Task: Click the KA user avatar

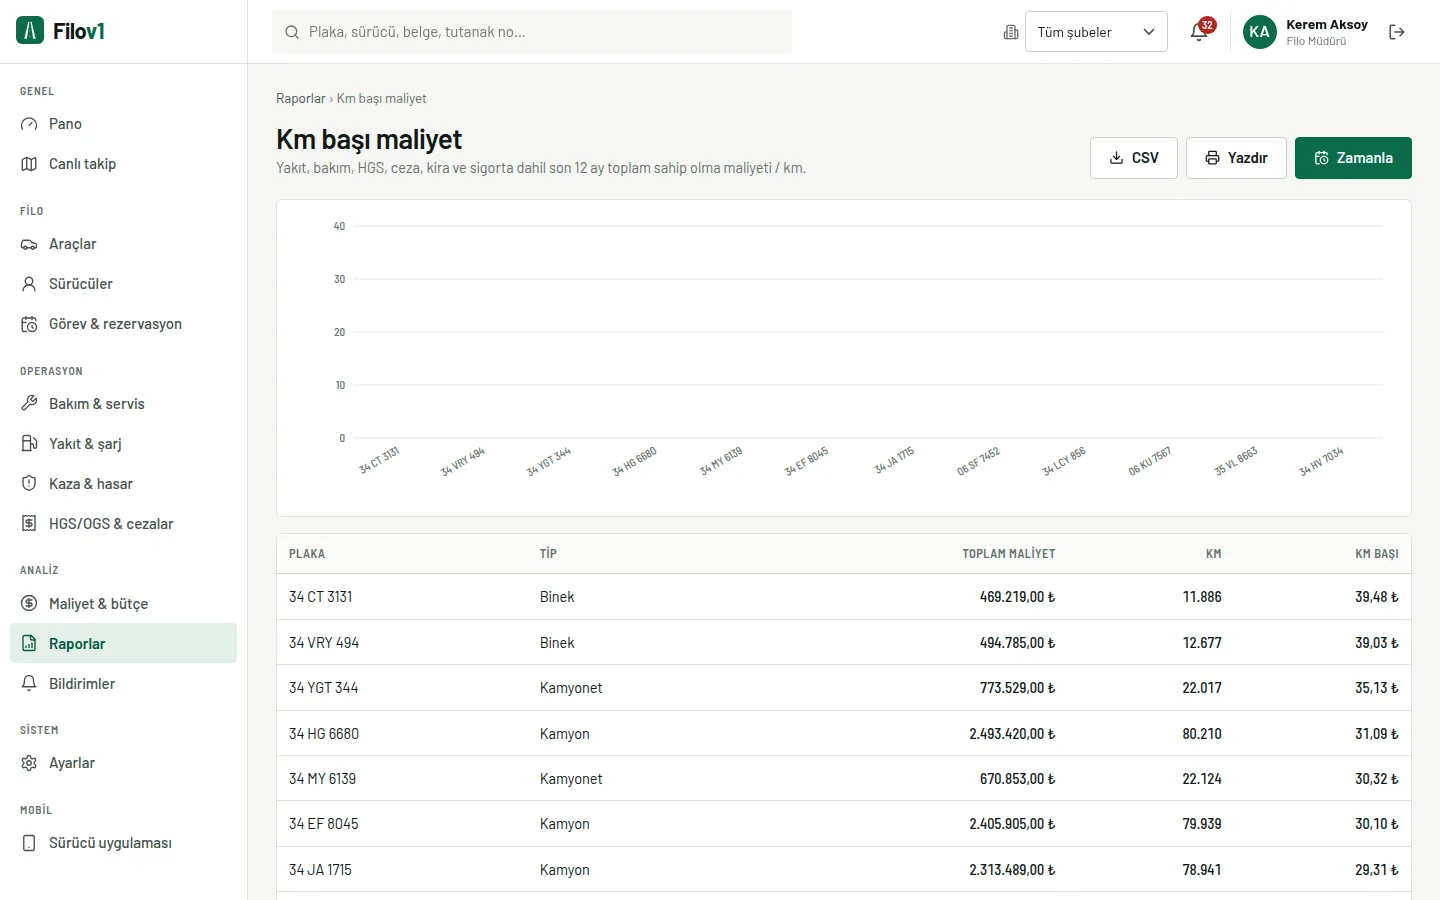Action: point(1260,32)
